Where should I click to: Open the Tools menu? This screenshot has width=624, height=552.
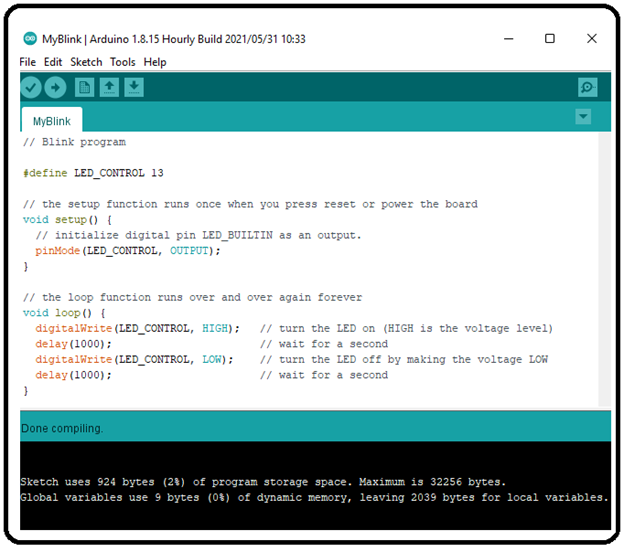[x=122, y=62]
